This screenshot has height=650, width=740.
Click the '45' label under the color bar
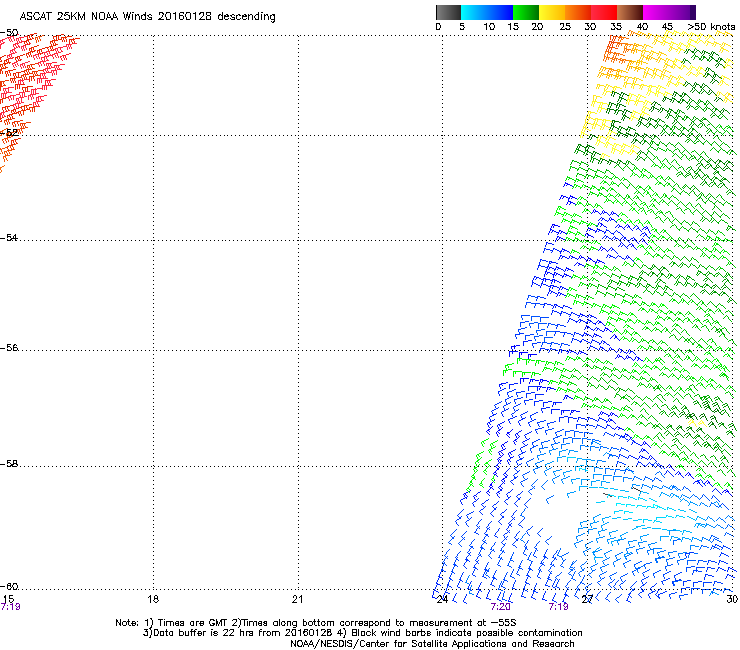click(x=667, y=27)
